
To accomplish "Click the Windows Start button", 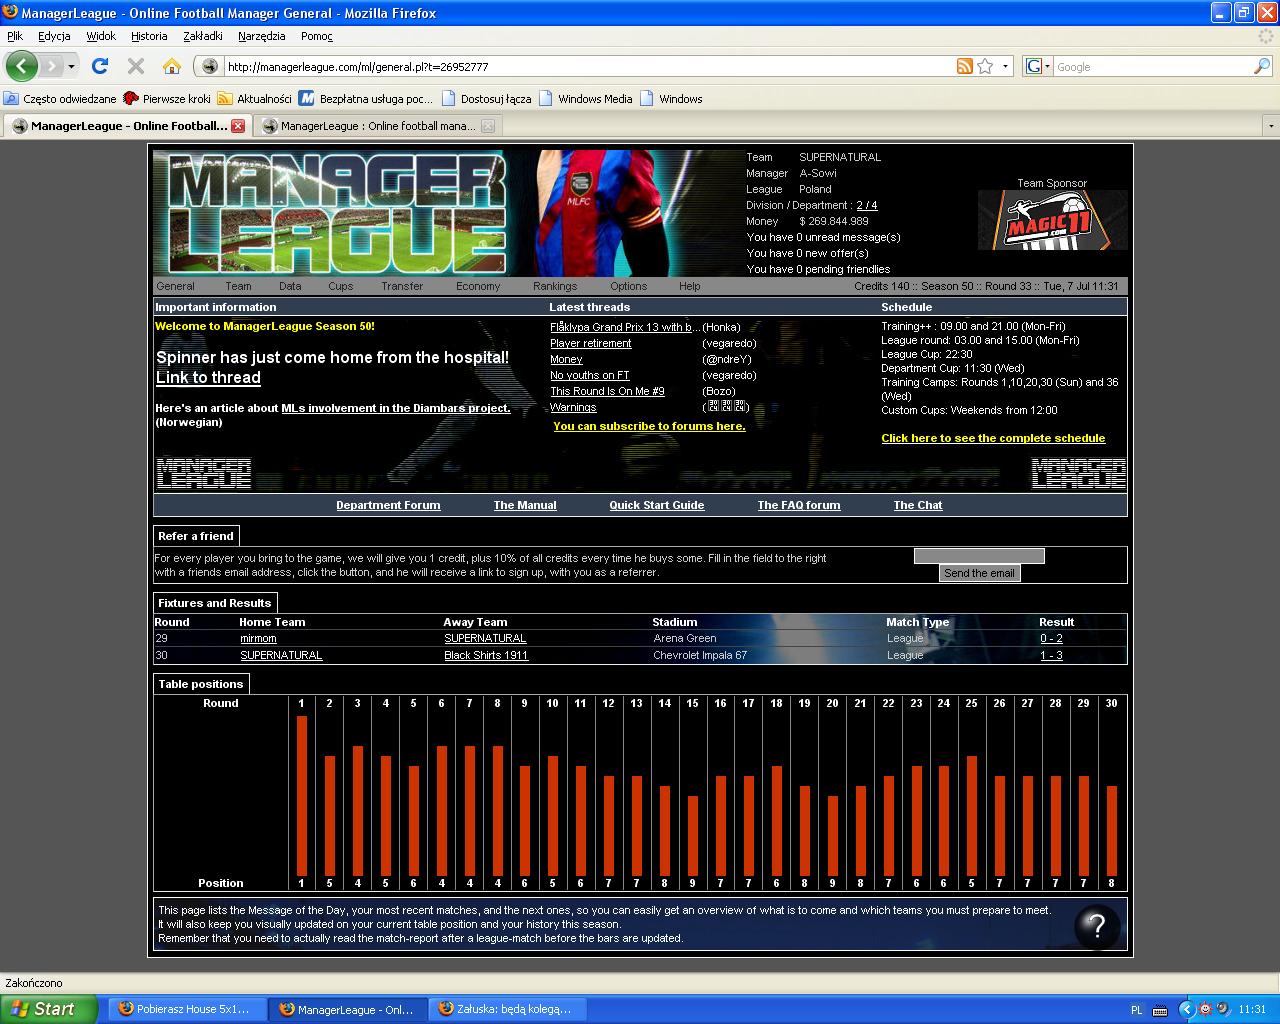I will (x=49, y=1009).
